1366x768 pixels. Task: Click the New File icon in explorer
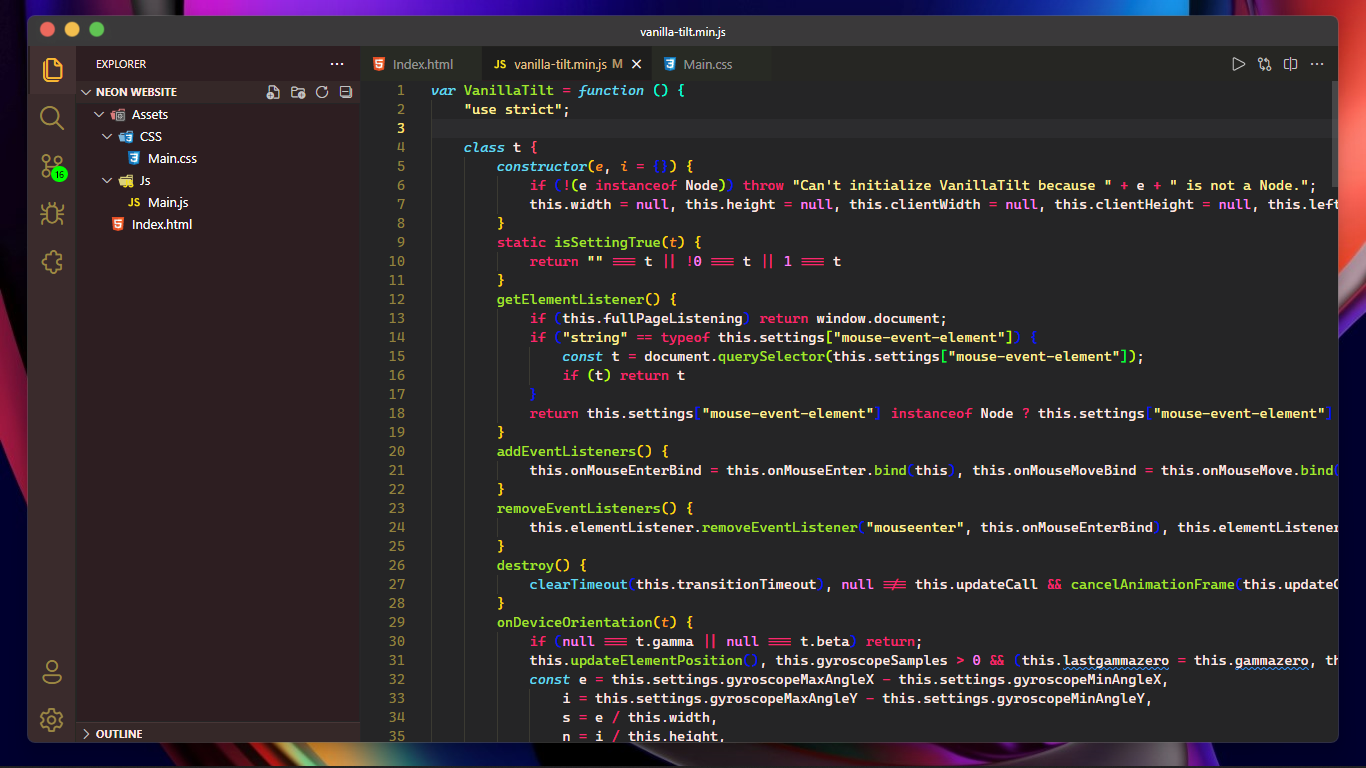click(x=273, y=92)
